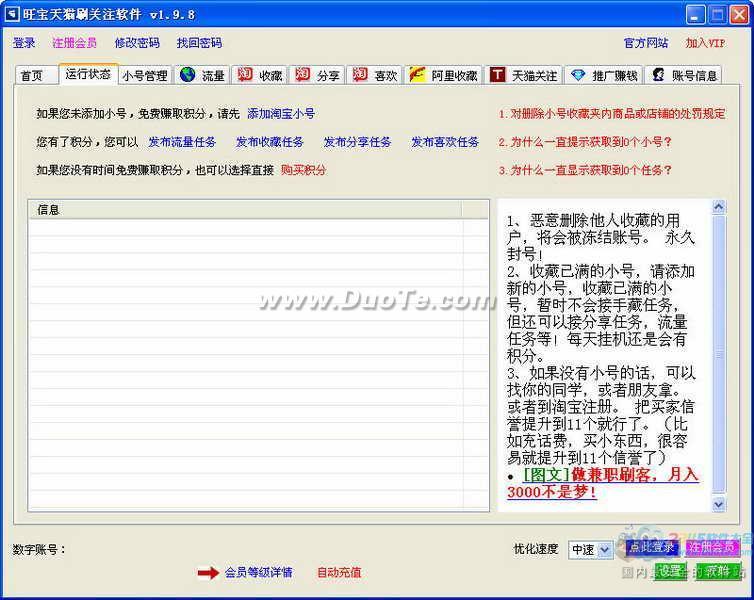Open the 账号信息 tab
This screenshot has width=754, height=600.
684,75
